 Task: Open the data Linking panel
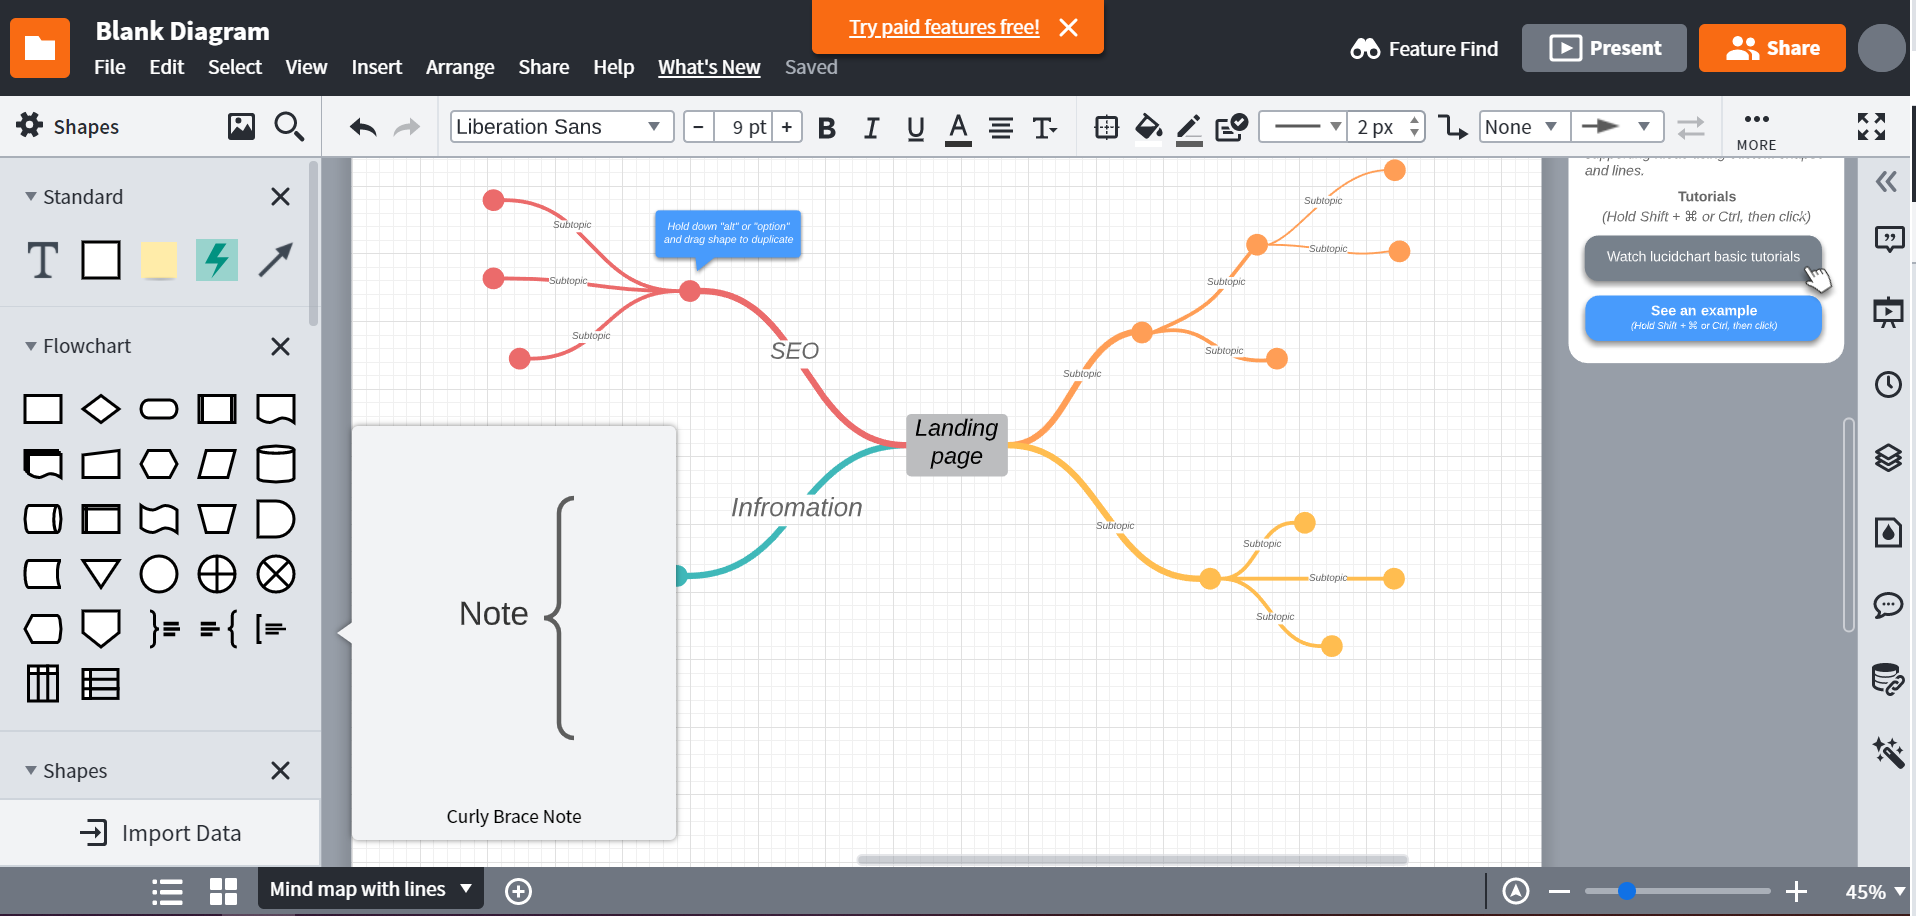[x=1889, y=681]
